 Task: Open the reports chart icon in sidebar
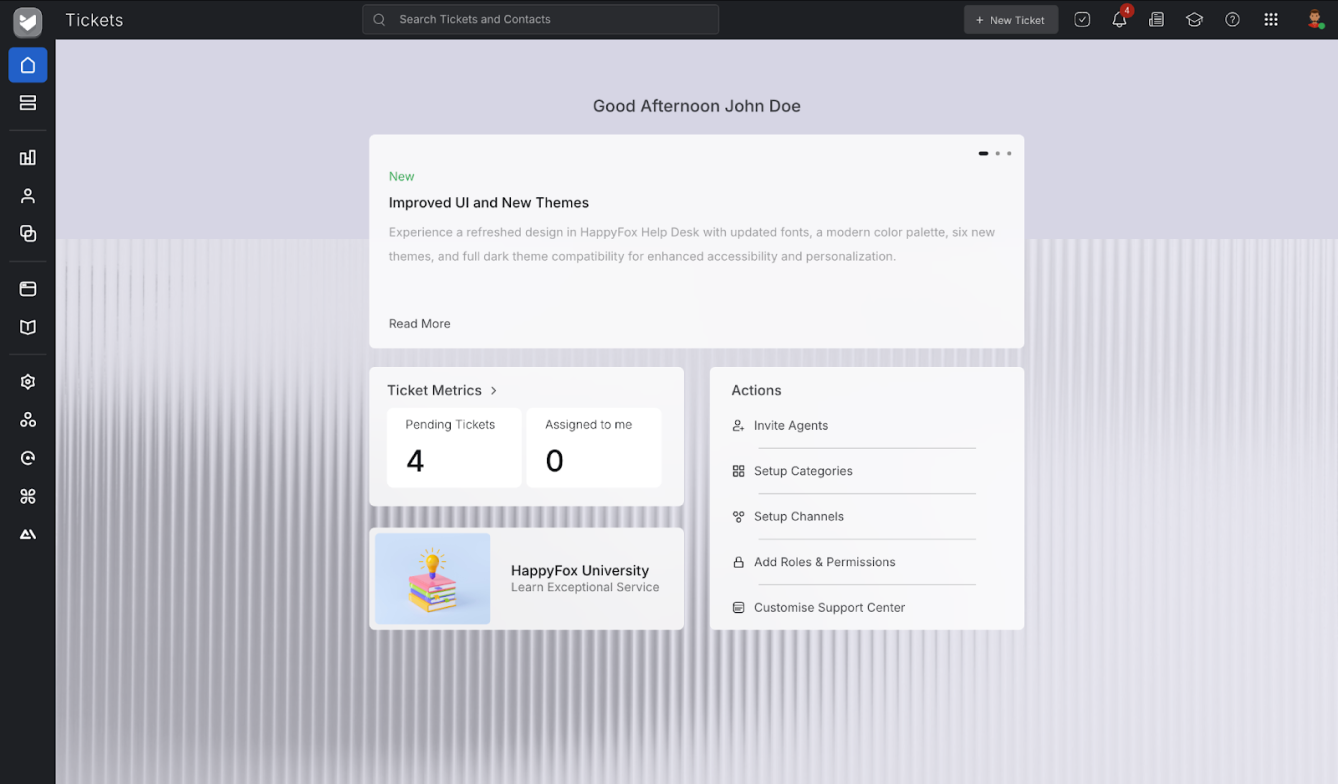pyautogui.click(x=28, y=158)
